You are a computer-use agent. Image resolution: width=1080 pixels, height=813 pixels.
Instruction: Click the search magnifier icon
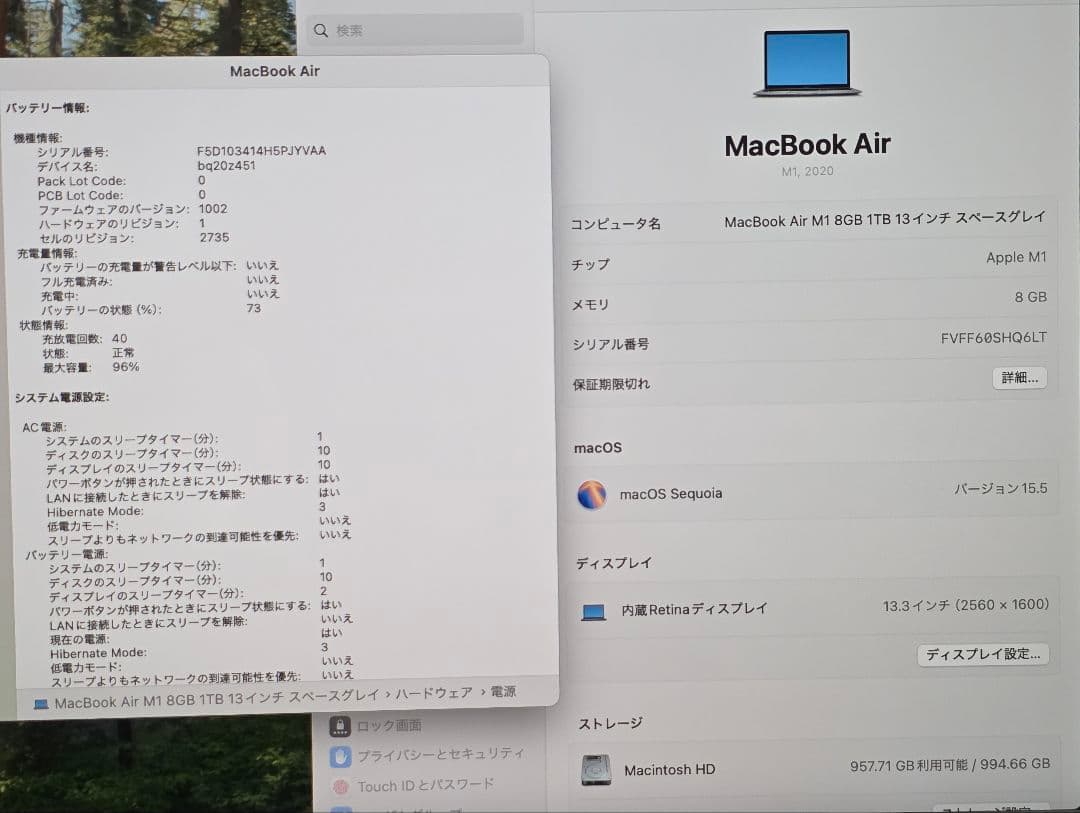click(320, 31)
